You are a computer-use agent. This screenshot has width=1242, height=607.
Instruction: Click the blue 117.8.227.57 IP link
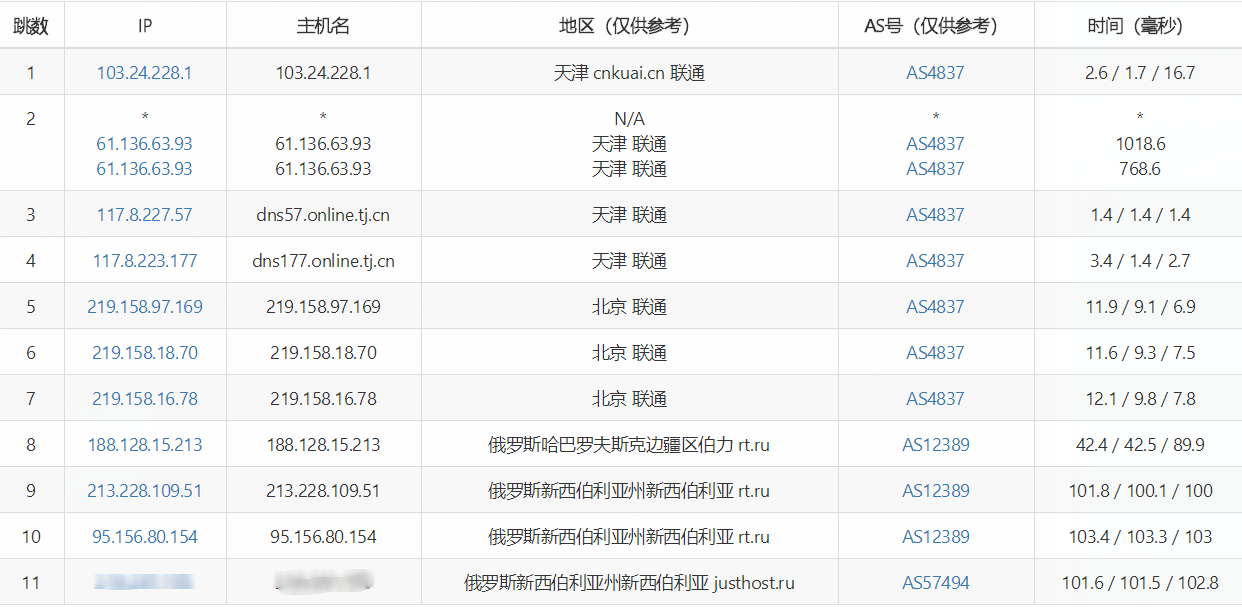coord(144,215)
